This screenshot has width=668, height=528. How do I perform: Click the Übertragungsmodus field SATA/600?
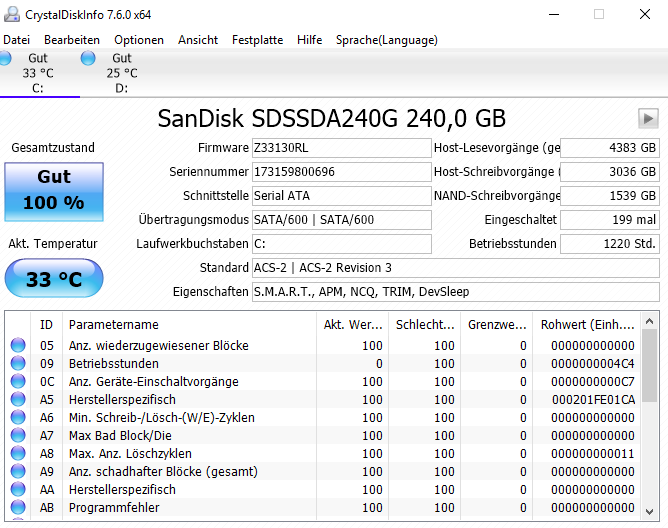pos(342,220)
